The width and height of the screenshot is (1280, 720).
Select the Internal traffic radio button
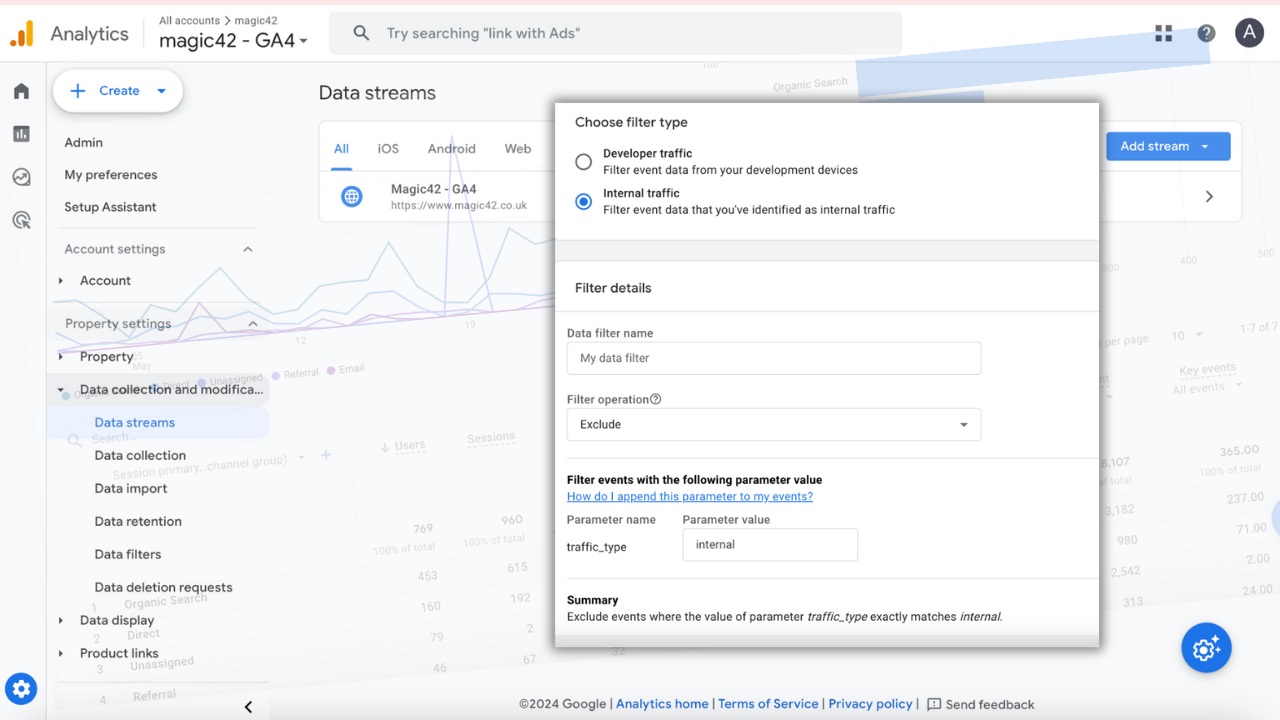click(x=583, y=201)
